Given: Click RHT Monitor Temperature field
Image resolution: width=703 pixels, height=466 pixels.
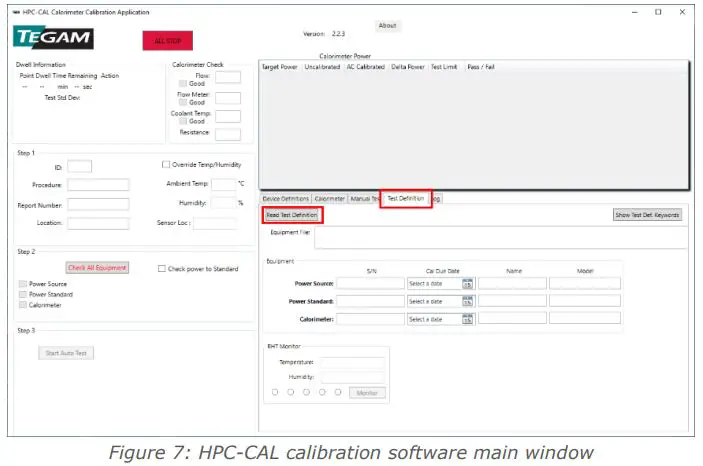Looking at the screenshot, I should click(x=352, y=362).
